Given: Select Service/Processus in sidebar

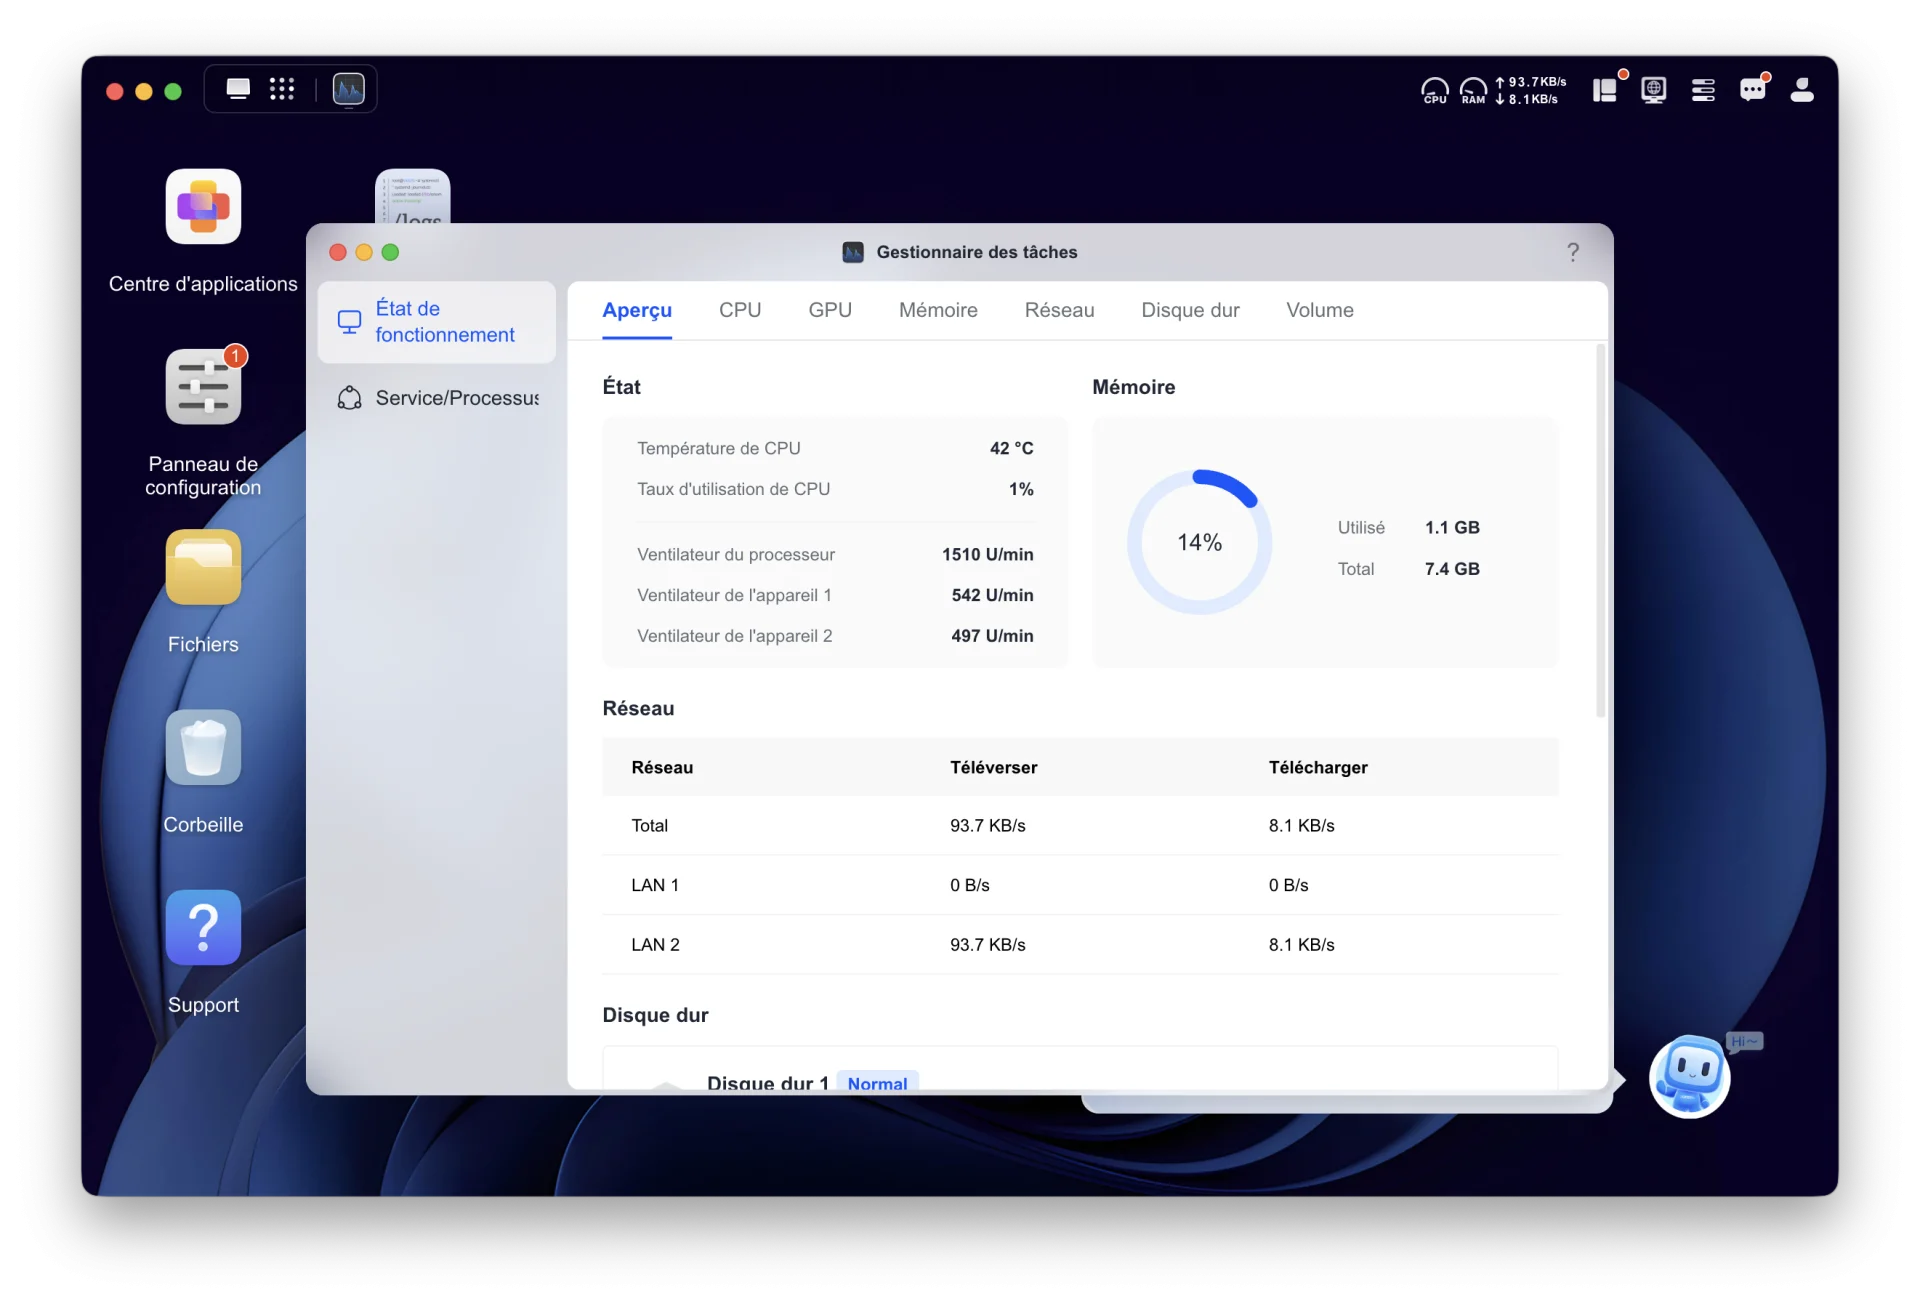Looking at the screenshot, I should pyautogui.click(x=437, y=398).
